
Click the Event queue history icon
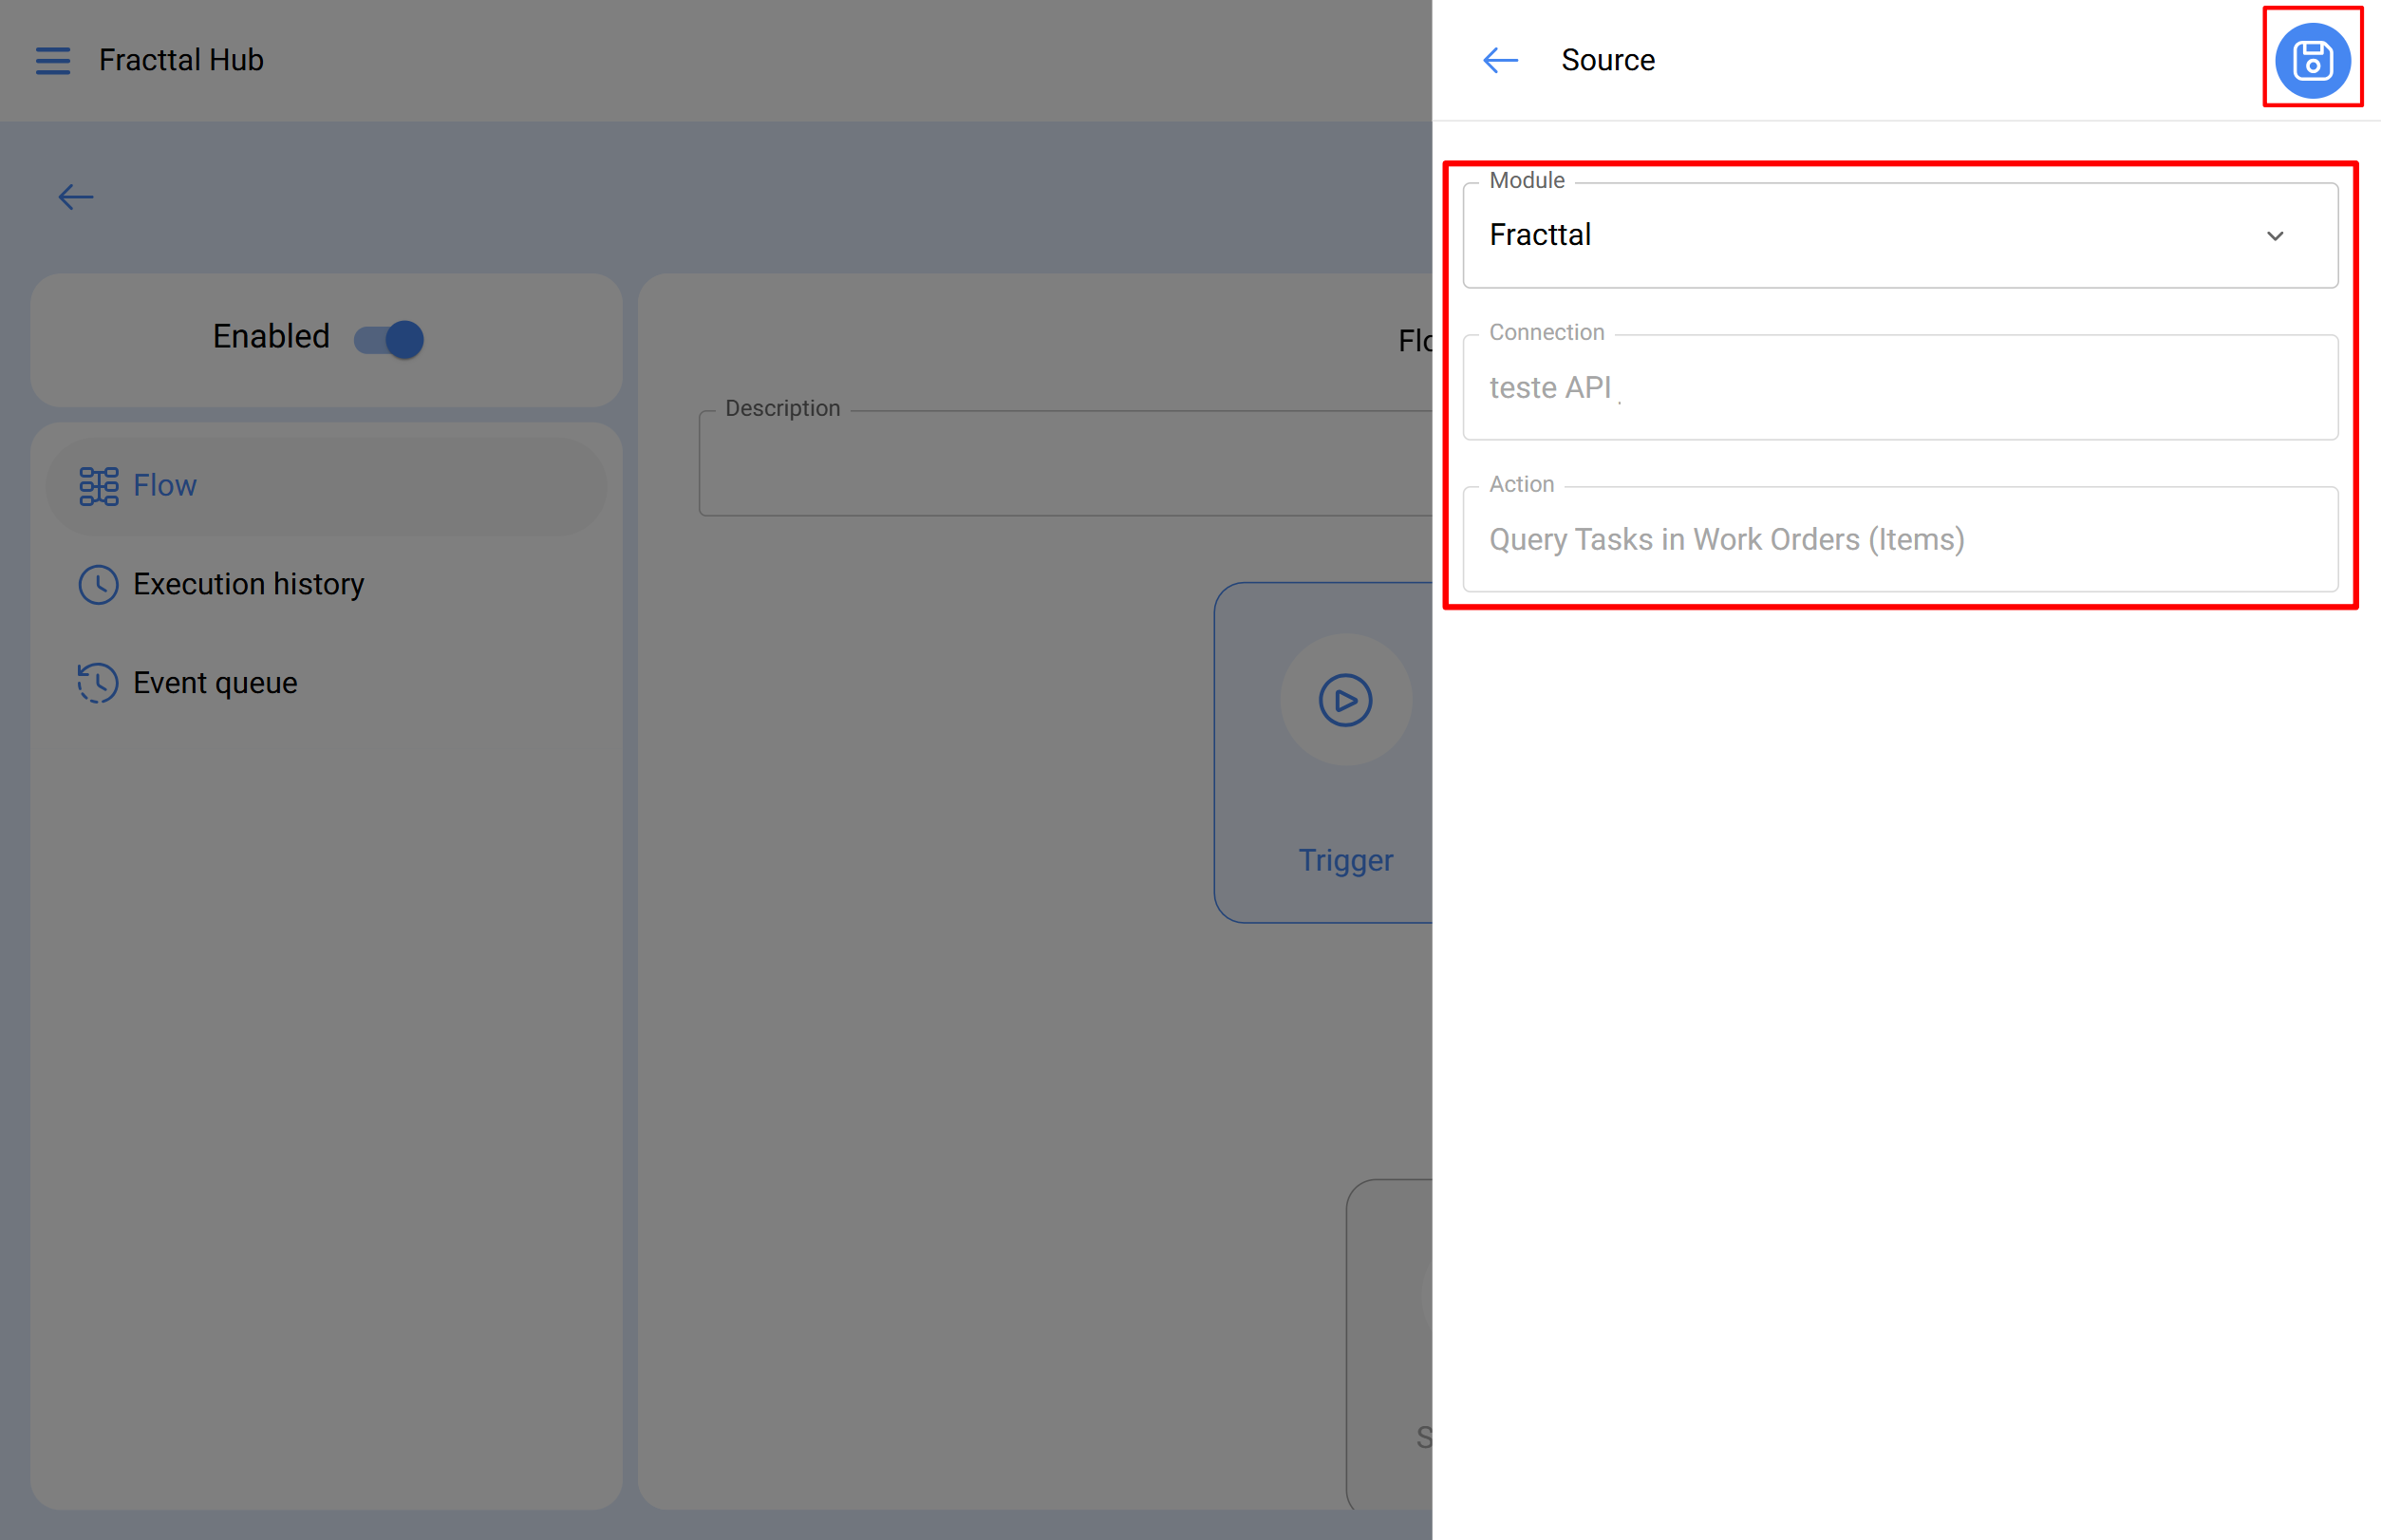tap(98, 683)
